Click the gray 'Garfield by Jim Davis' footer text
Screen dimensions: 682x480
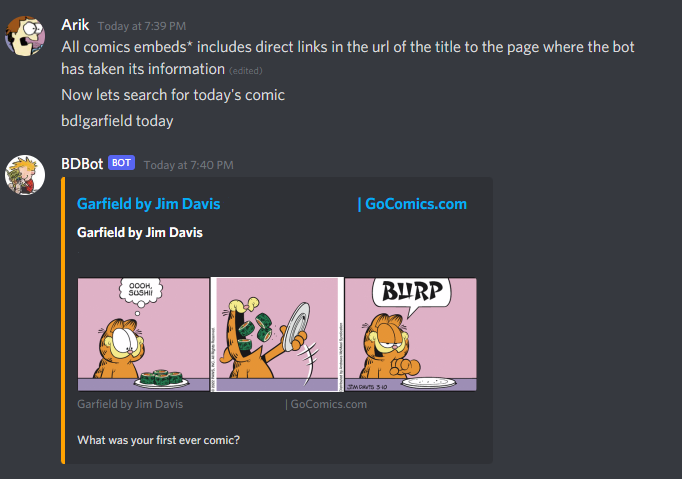[x=130, y=404]
